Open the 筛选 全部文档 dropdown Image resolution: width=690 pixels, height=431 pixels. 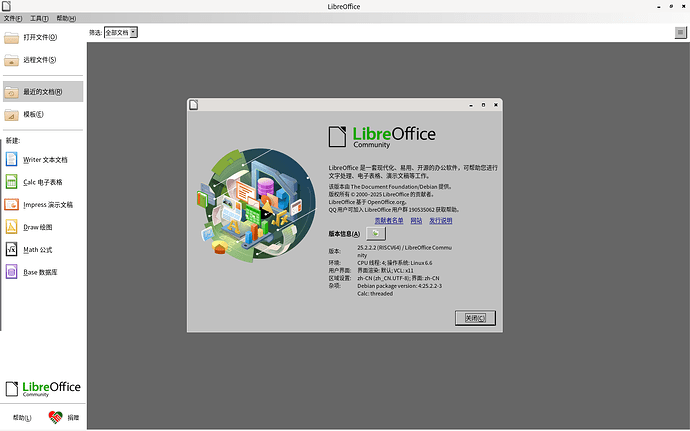click(x=121, y=33)
